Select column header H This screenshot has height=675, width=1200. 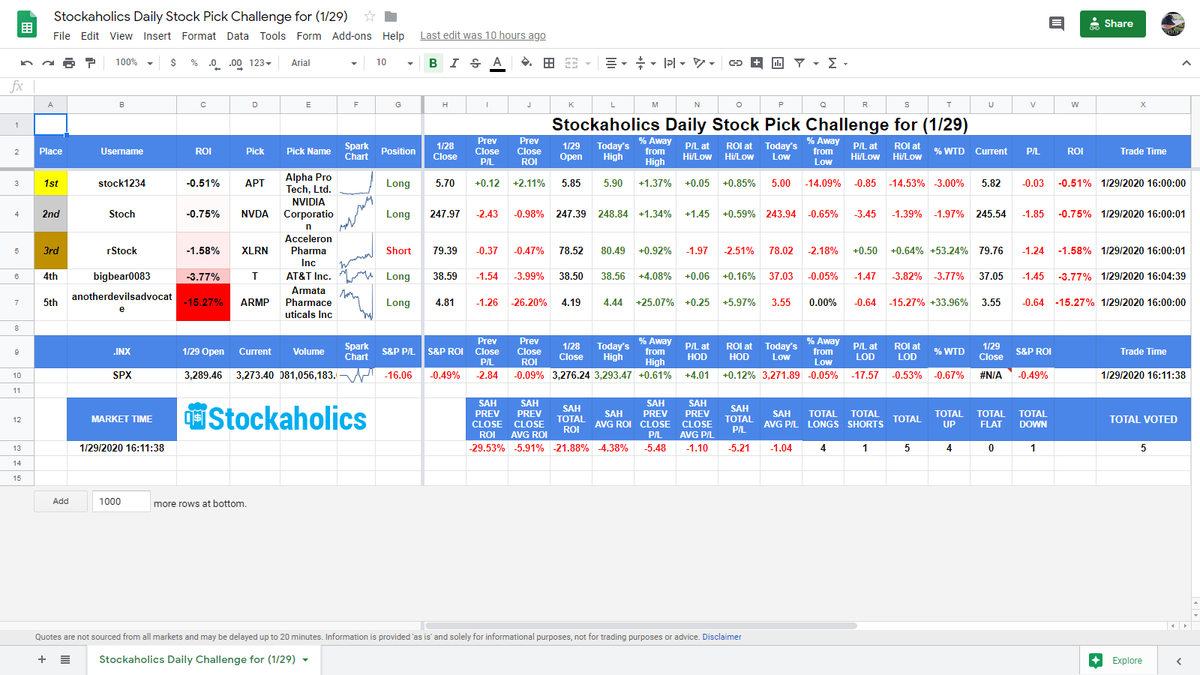coord(444,104)
